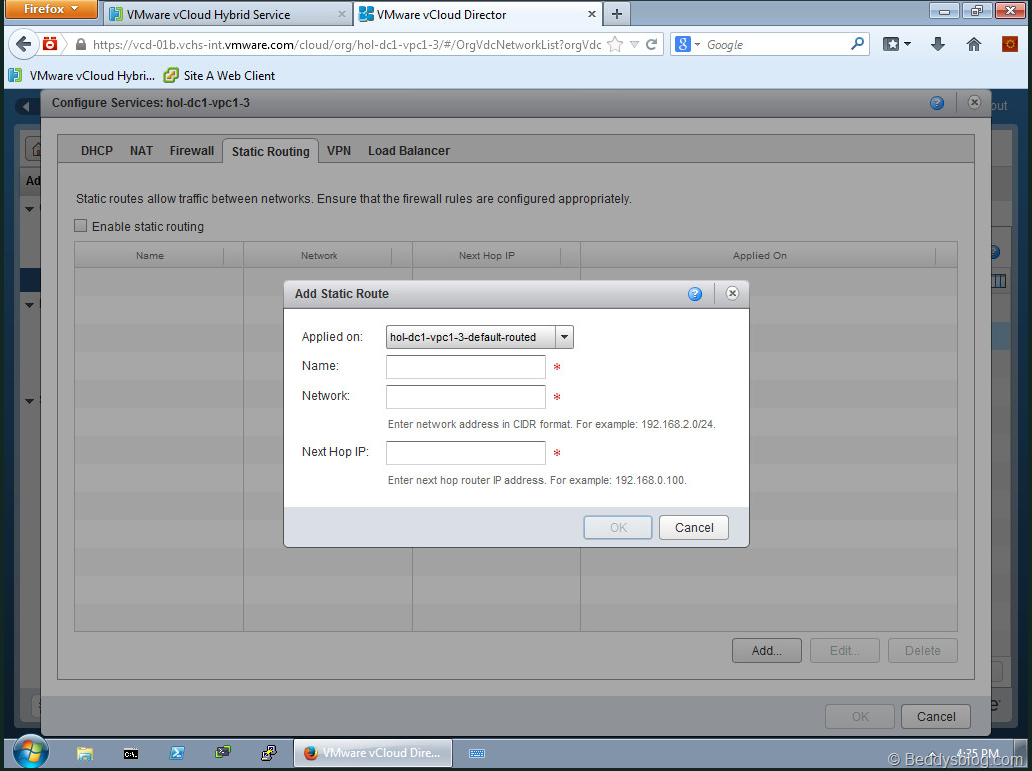
Task: Open the VMware vCloud Hybri... bookmark
Action: point(82,76)
